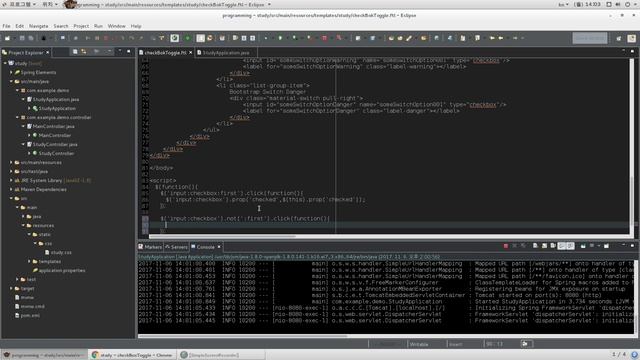Toggle Scroll Lock in Console toolbar

click(x=544, y=246)
